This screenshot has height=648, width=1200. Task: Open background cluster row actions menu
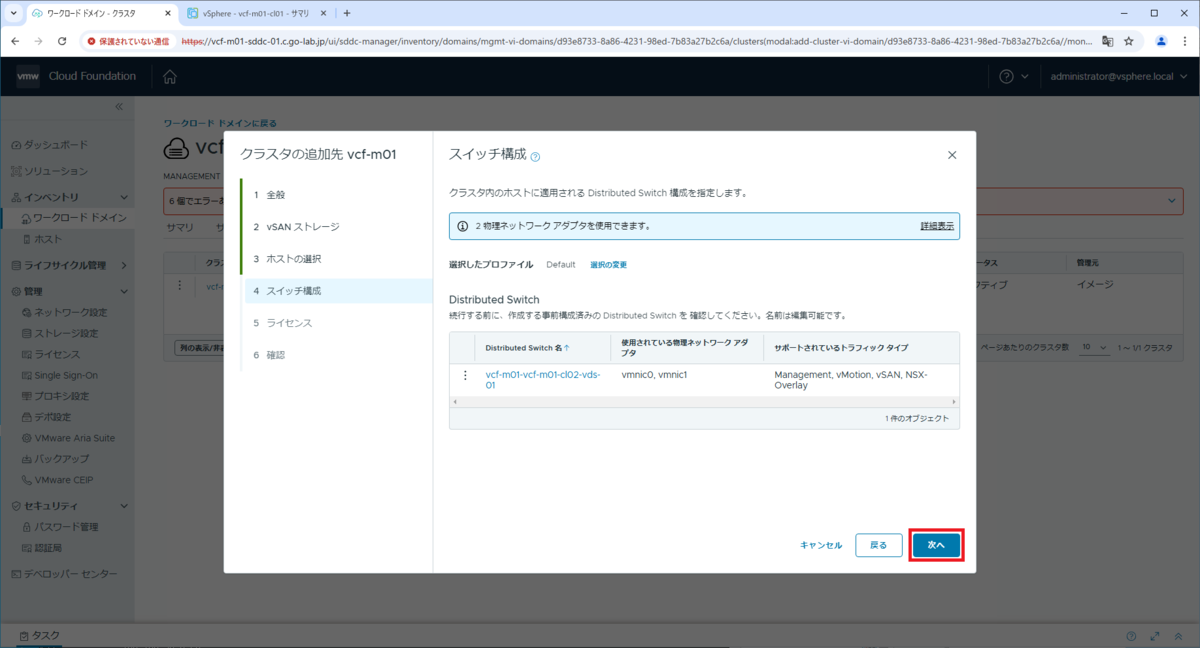pyautogui.click(x=180, y=285)
